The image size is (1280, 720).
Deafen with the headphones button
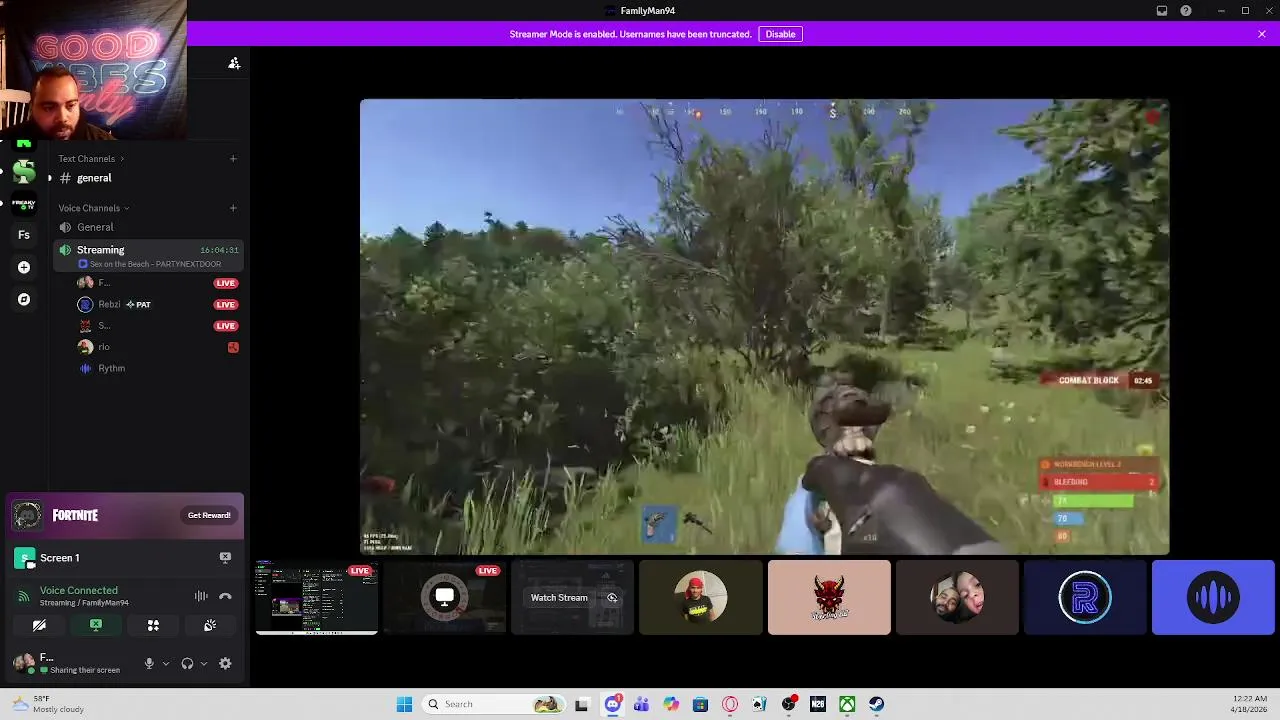(187, 663)
